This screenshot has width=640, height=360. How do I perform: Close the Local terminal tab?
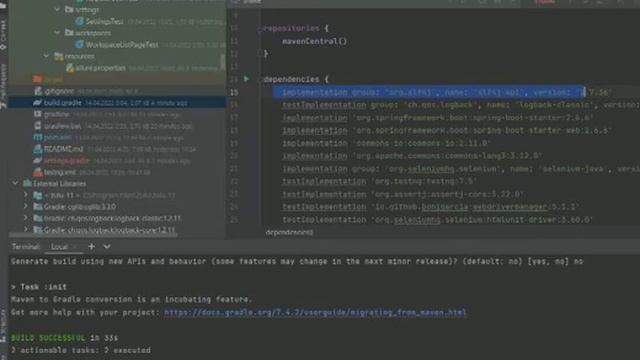pos(75,247)
